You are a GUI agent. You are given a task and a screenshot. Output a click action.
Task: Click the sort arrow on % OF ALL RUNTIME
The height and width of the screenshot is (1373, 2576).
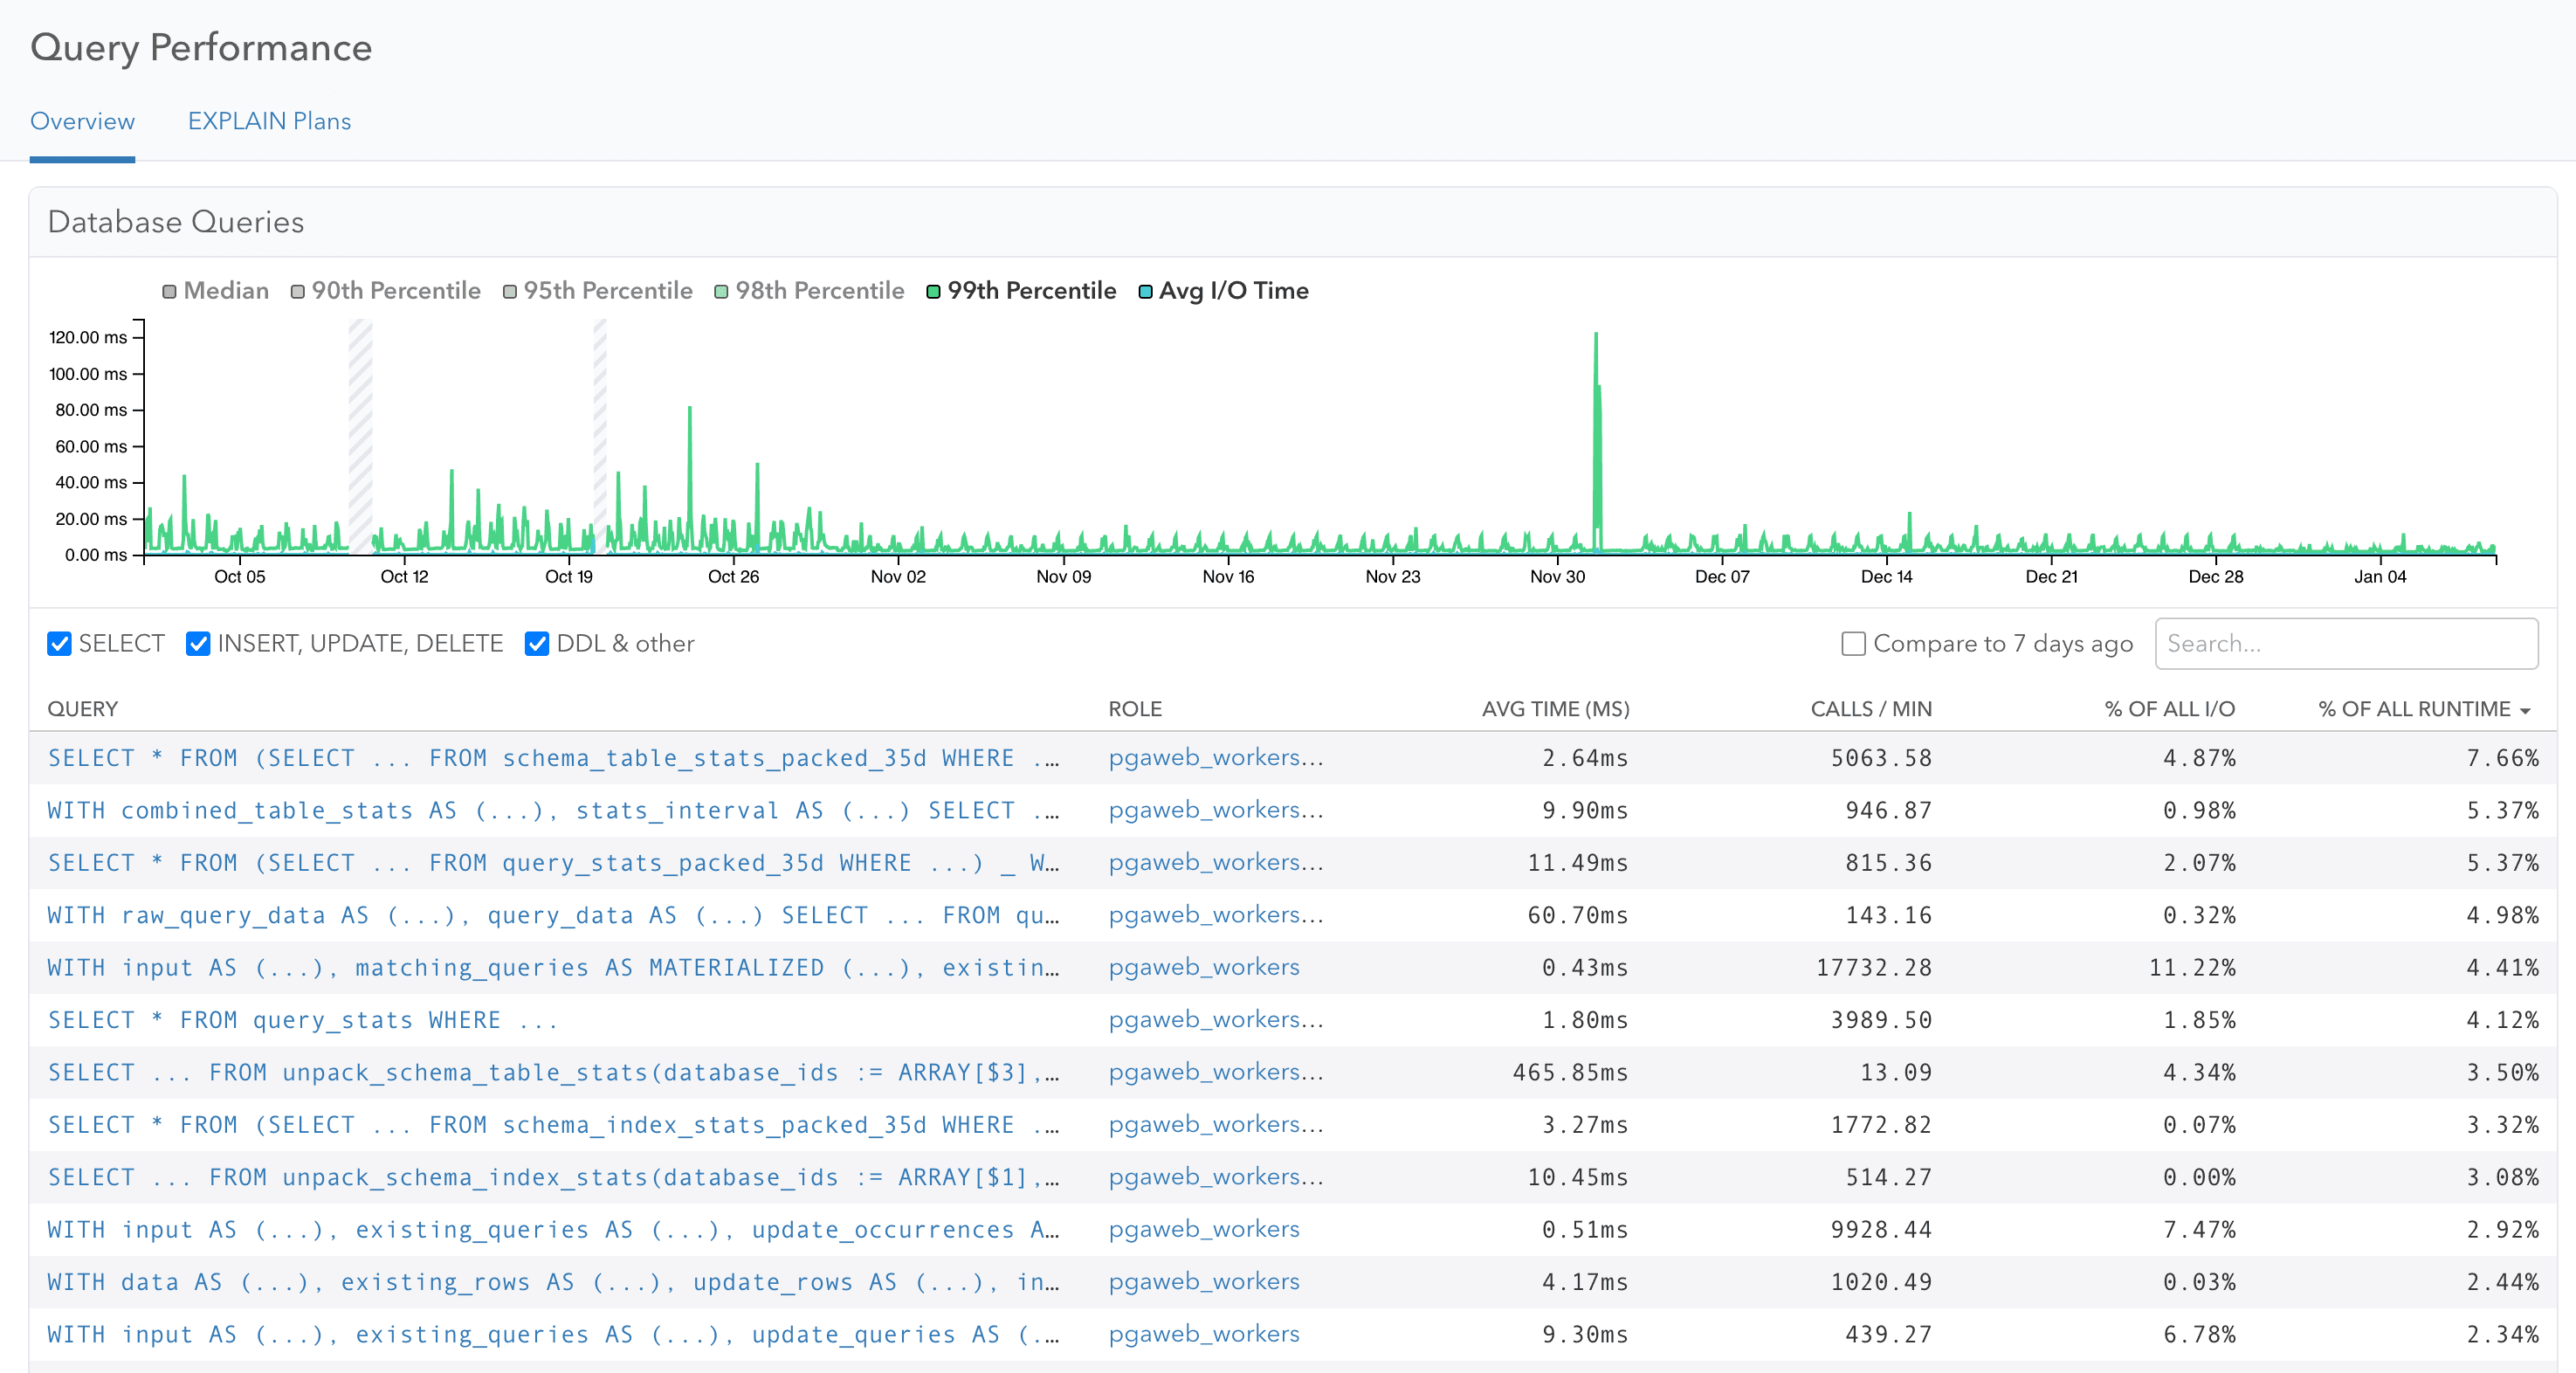(x=2525, y=710)
